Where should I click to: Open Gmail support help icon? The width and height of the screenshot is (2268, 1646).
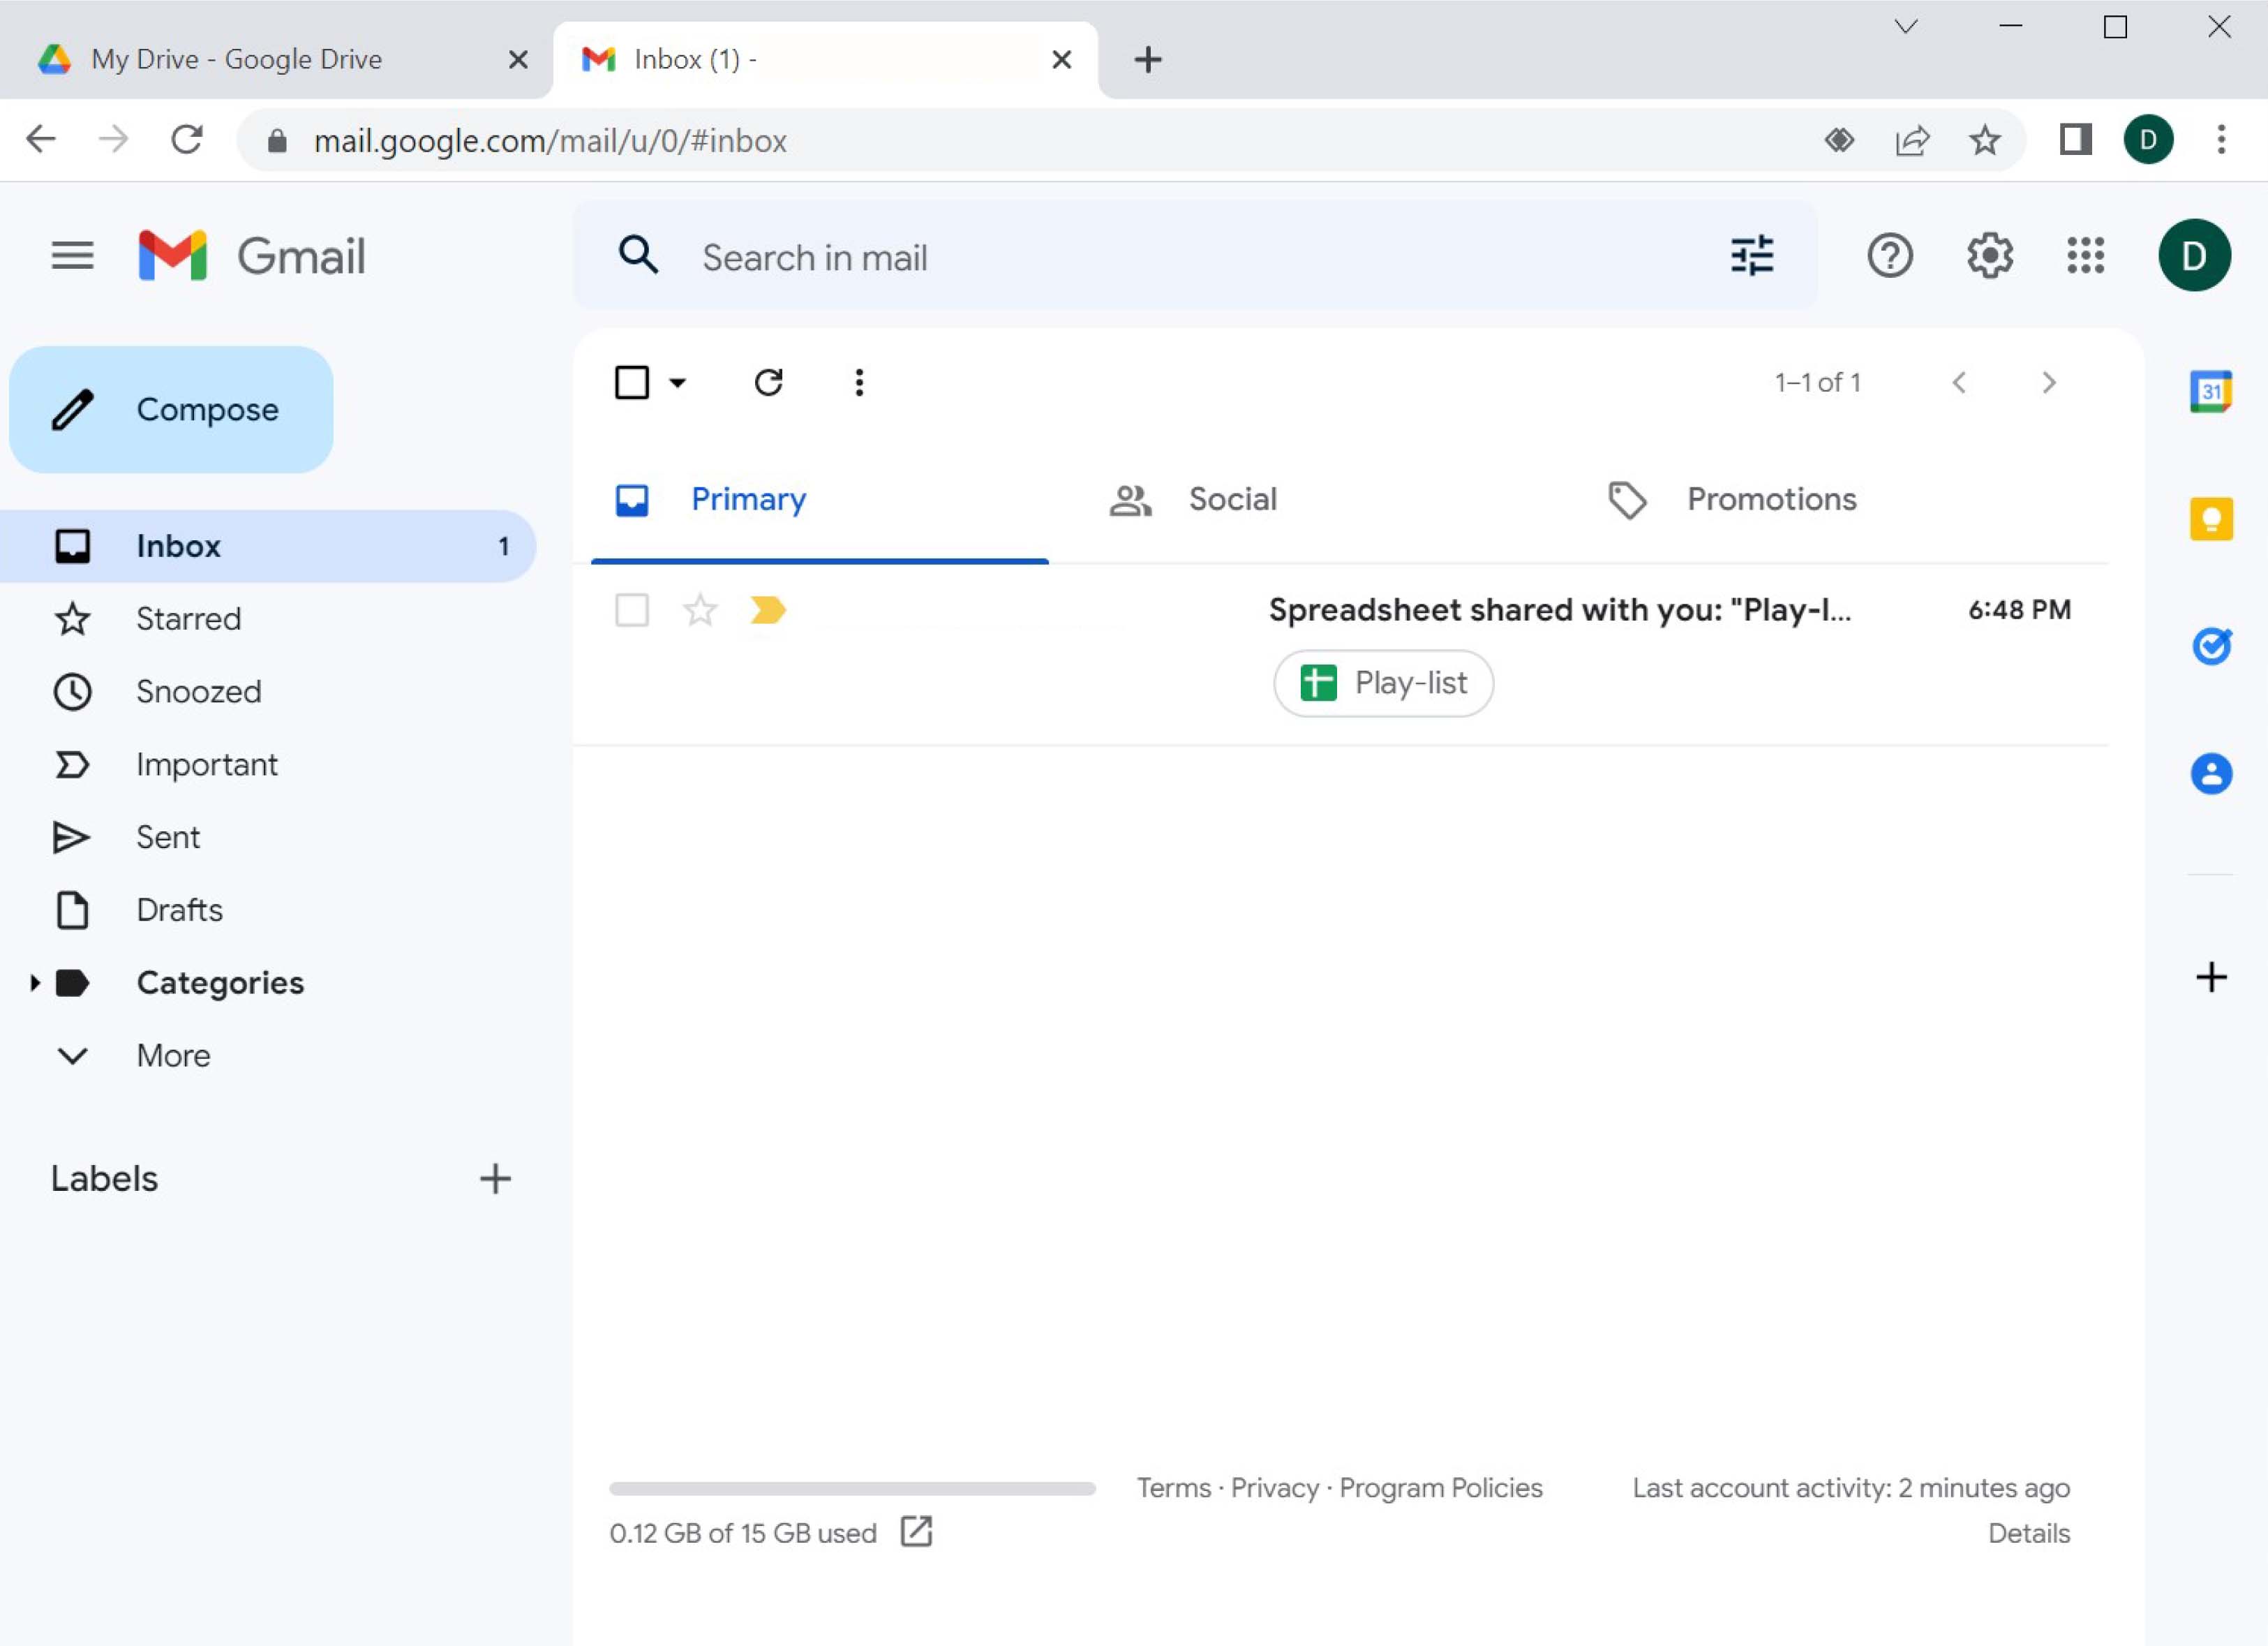tap(1889, 256)
